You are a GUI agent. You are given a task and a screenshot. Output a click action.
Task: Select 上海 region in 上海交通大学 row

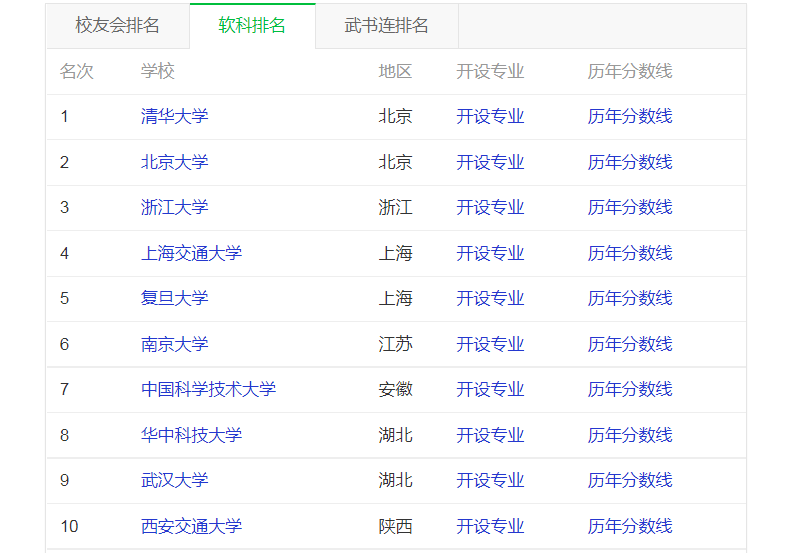pos(396,253)
